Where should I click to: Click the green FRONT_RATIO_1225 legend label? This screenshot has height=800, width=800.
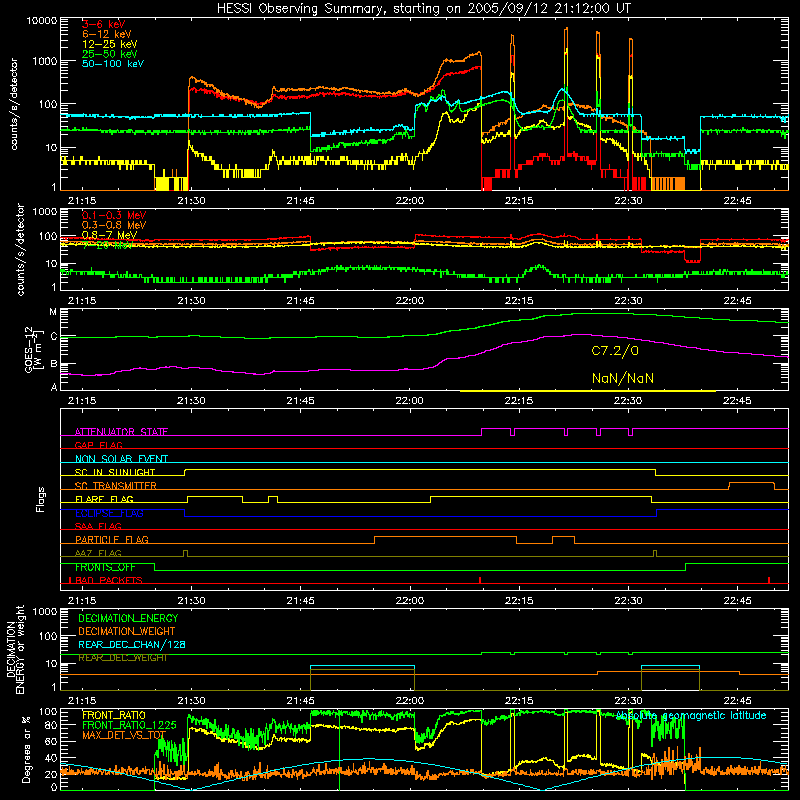(129, 726)
